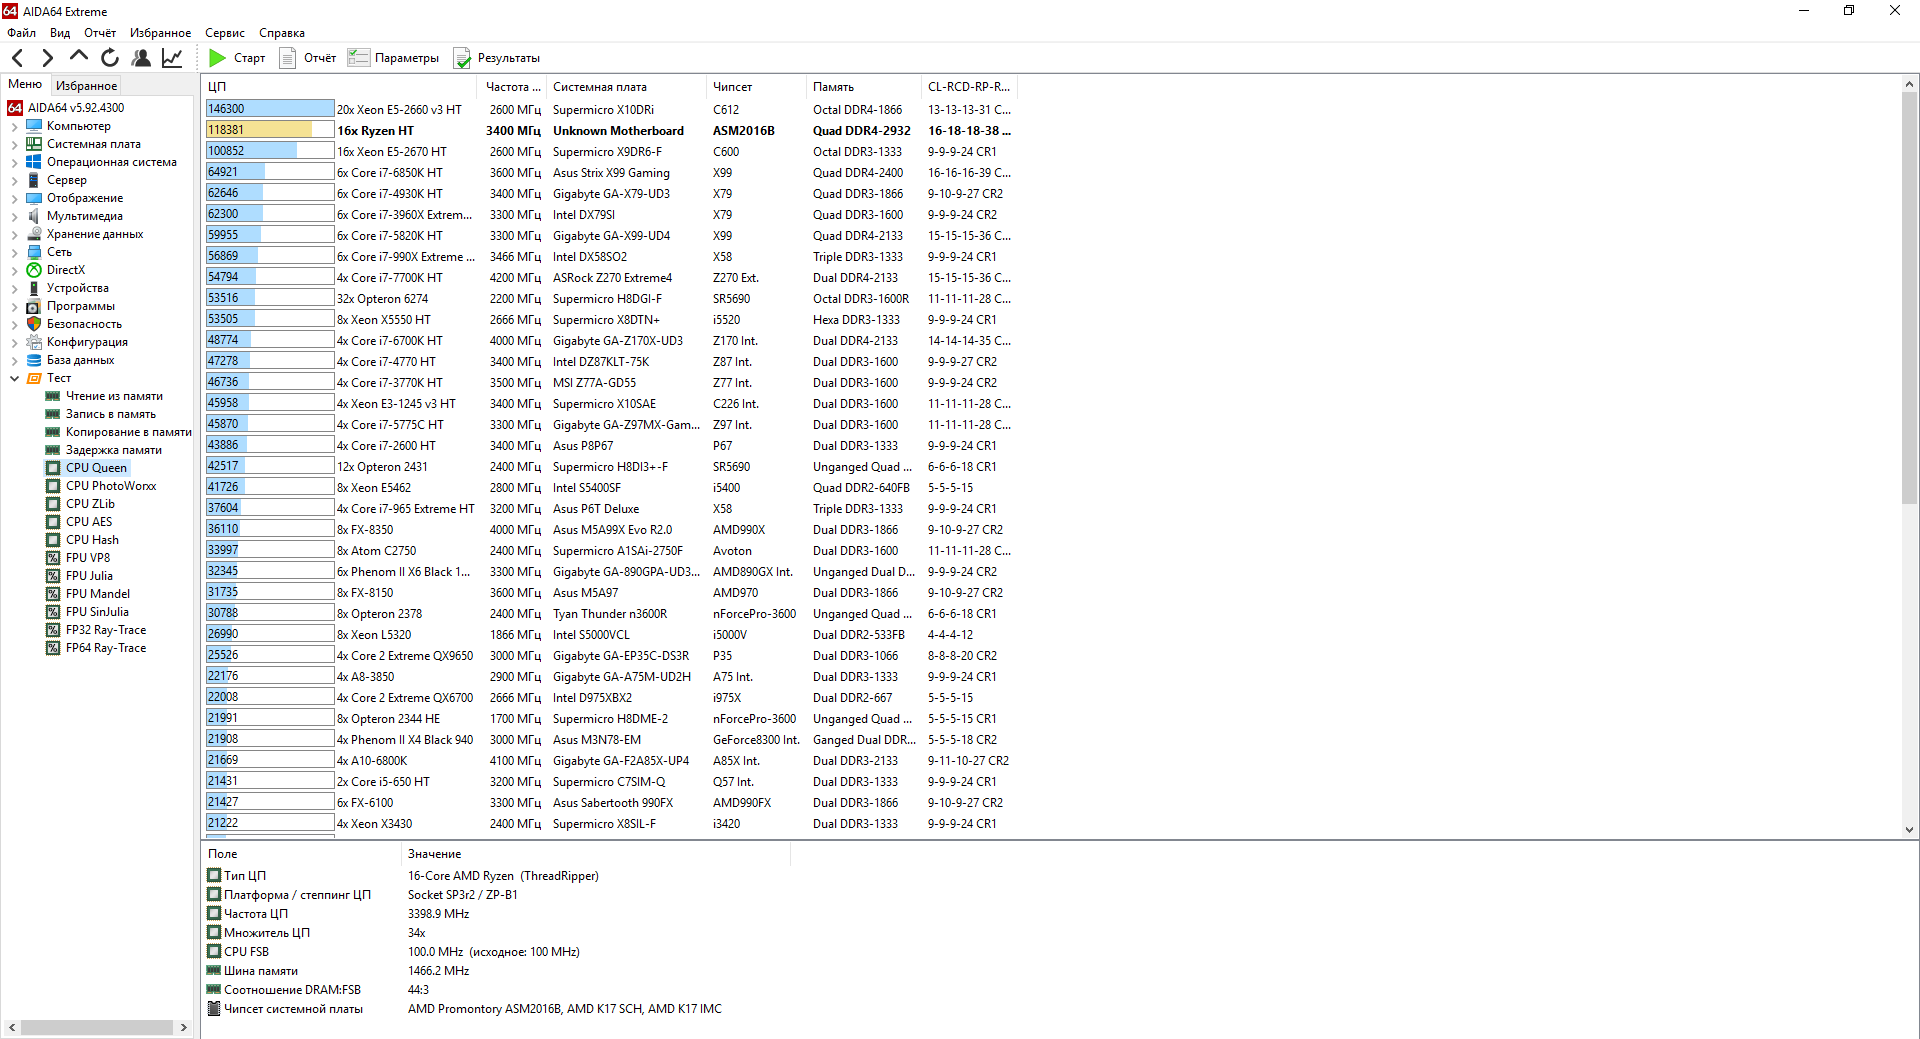The width and height of the screenshot is (1920, 1039).
Task: Open the Параметры toolbar icon
Action: [x=358, y=58]
